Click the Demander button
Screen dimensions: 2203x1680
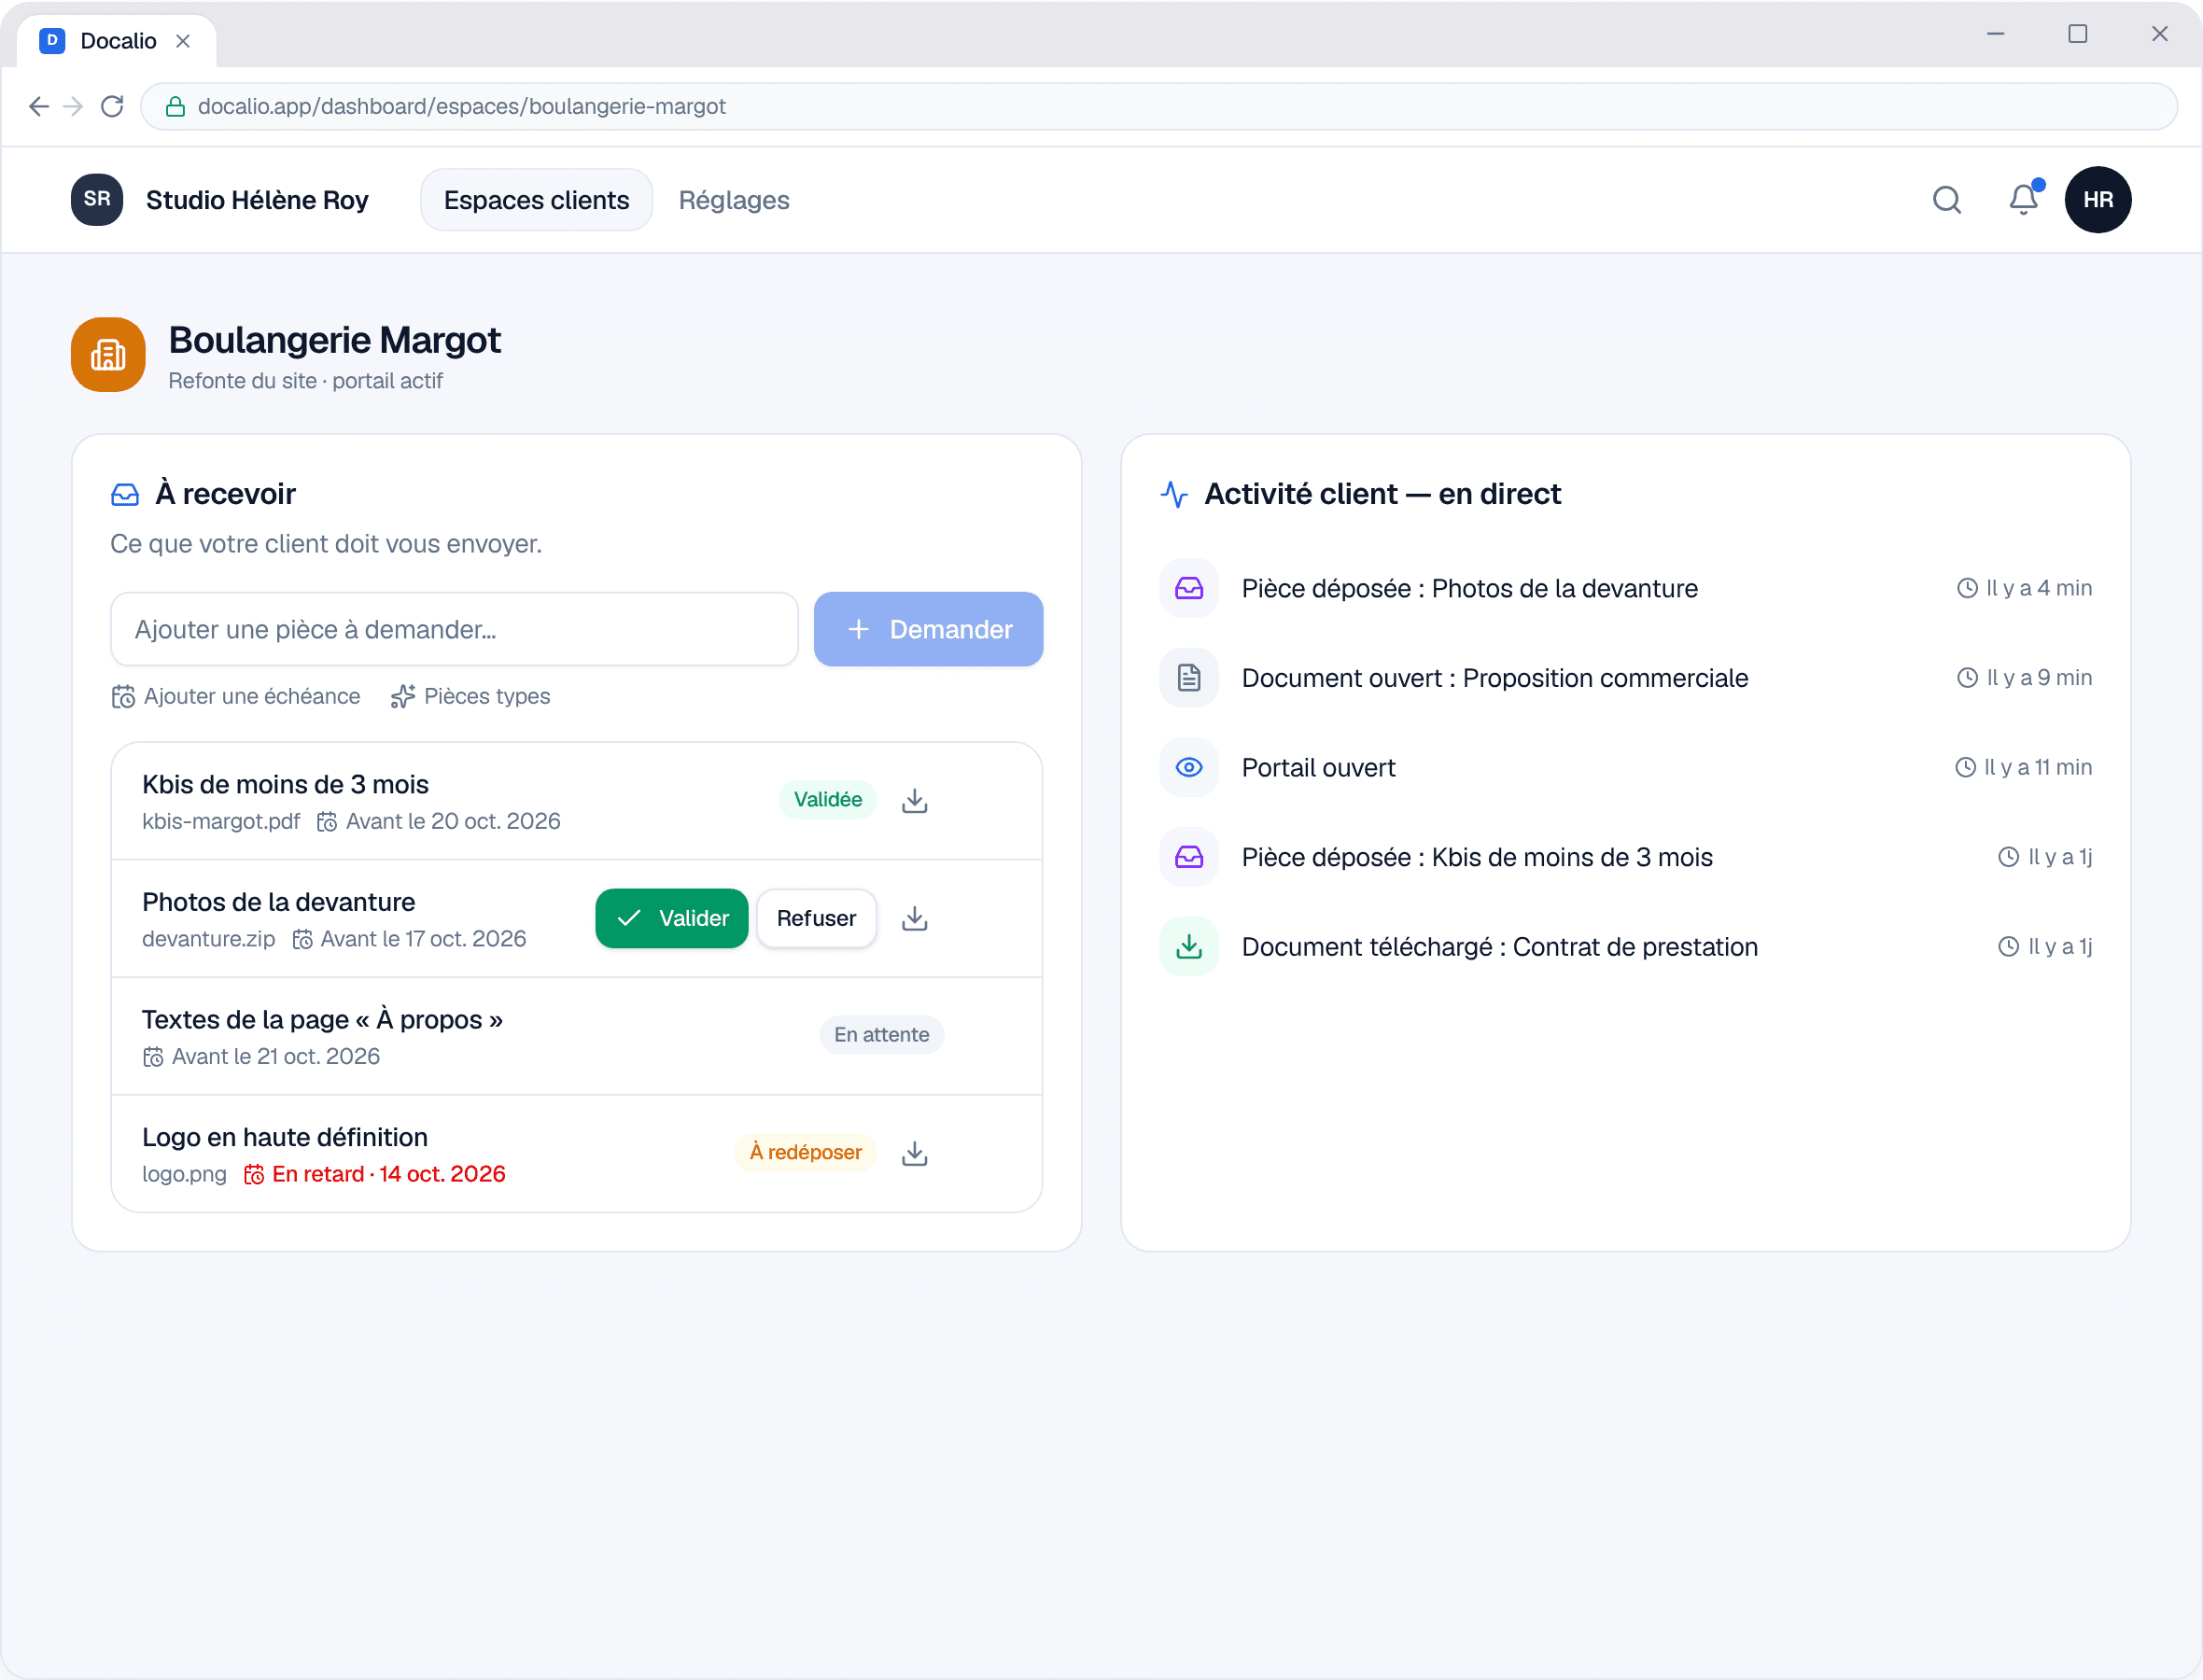(x=928, y=629)
